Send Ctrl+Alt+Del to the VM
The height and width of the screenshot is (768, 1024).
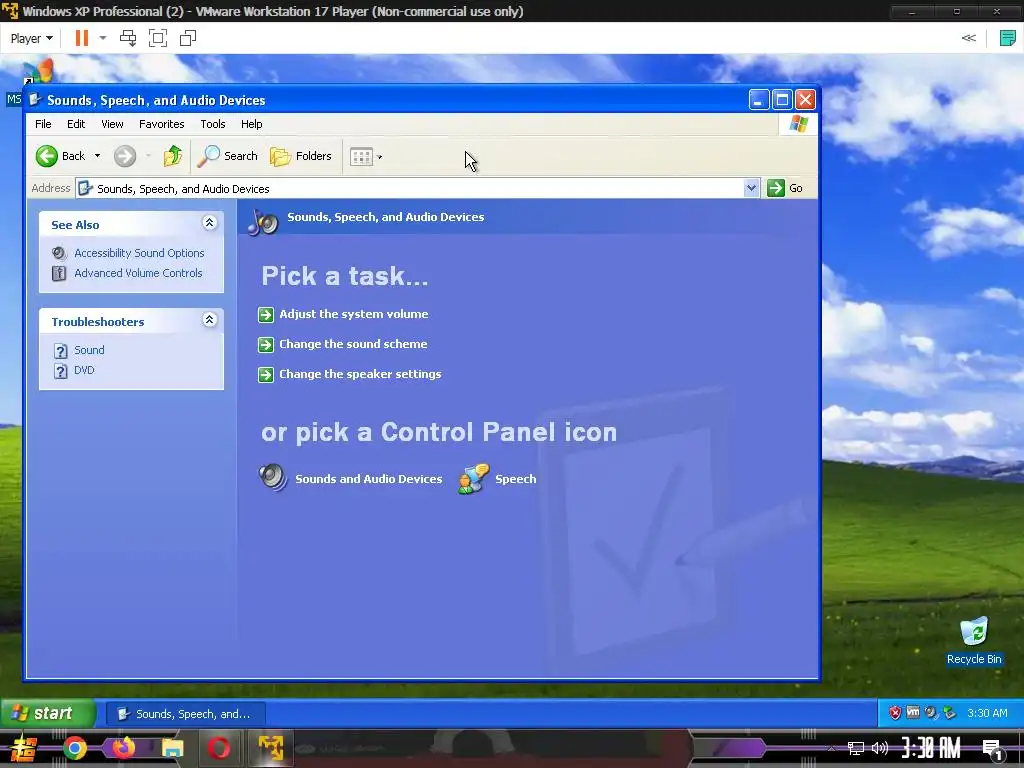(128, 39)
